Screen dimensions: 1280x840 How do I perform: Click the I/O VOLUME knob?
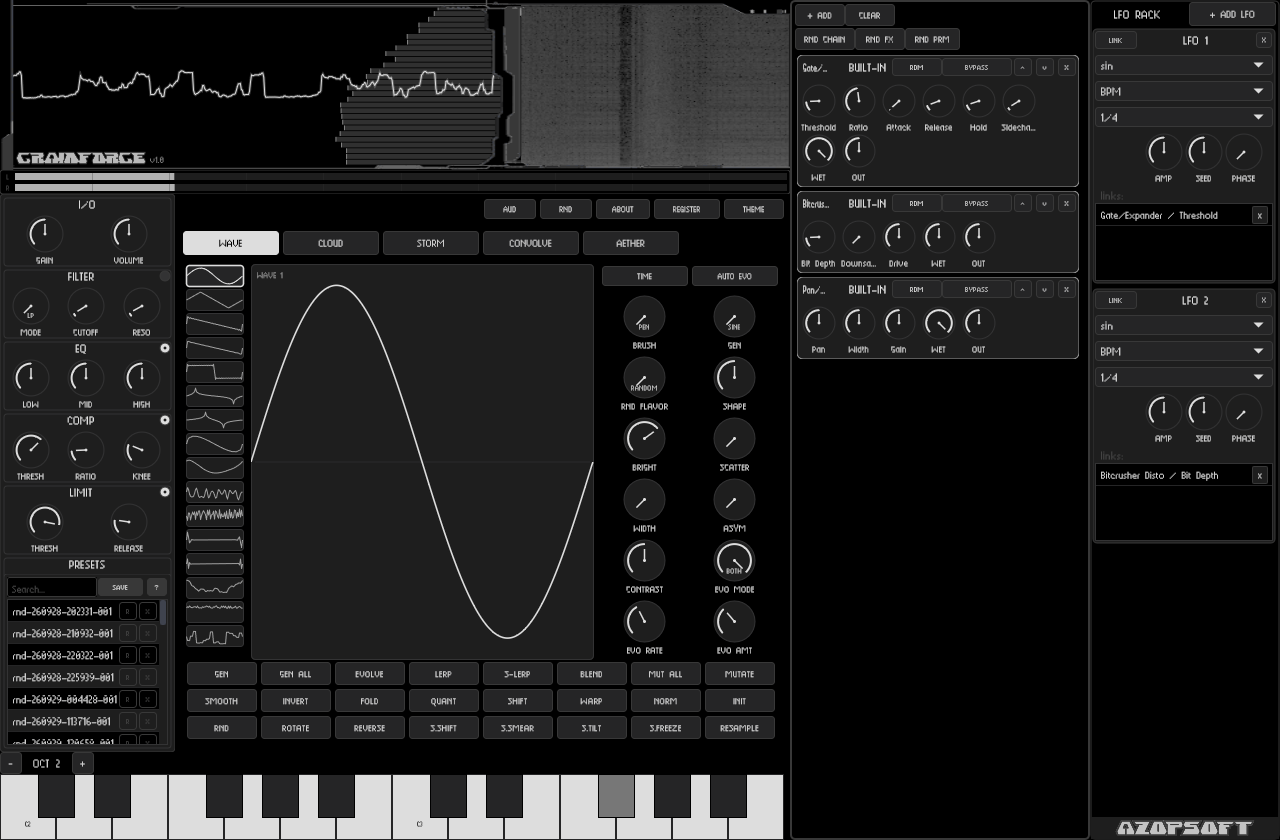[x=128, y=234]
